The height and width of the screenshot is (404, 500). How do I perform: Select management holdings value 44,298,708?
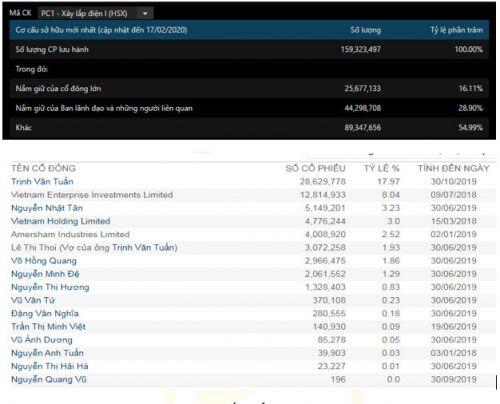[363, 108]
